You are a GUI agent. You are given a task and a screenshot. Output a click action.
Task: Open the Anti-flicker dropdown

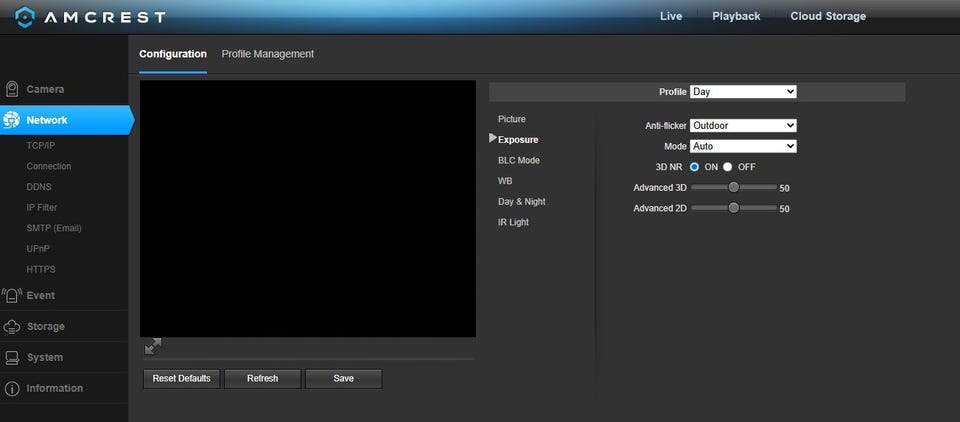click(x=743, y=126)
